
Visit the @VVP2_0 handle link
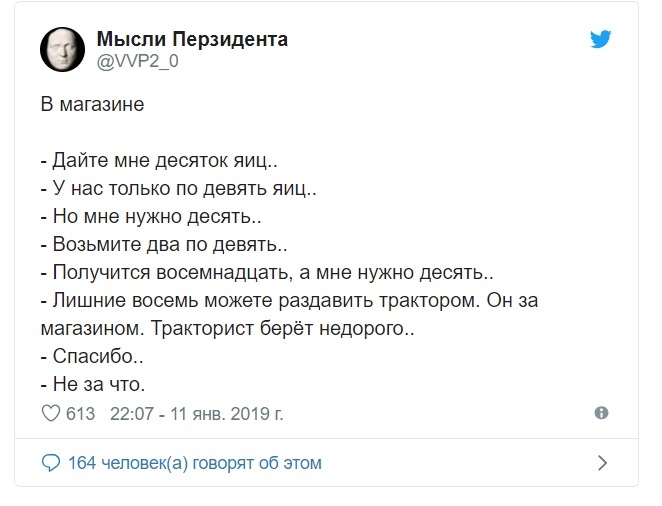click(x=138, y=62)
